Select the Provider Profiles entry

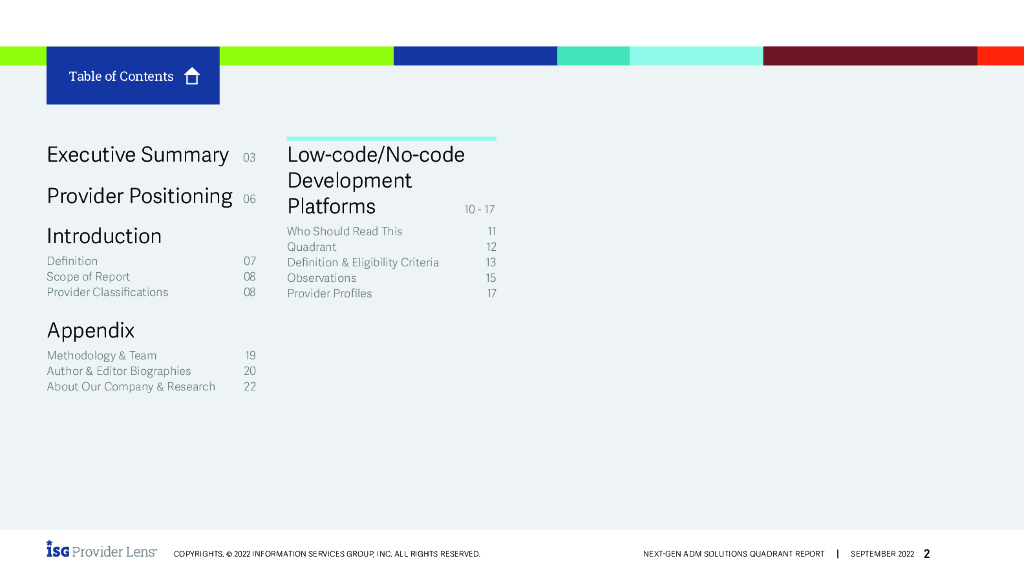(329, 294)
